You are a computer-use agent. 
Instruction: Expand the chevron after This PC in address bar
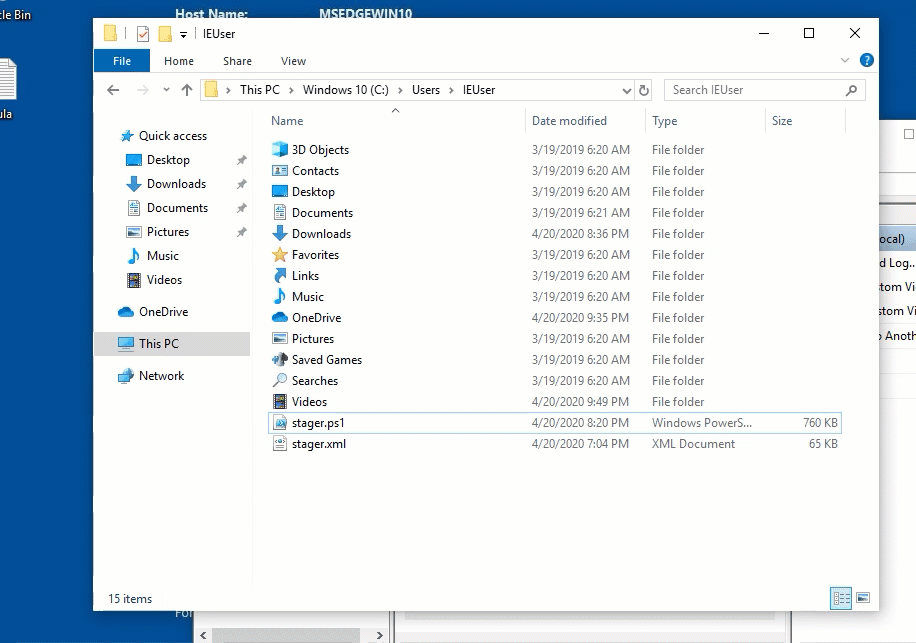tap(289, 90)
